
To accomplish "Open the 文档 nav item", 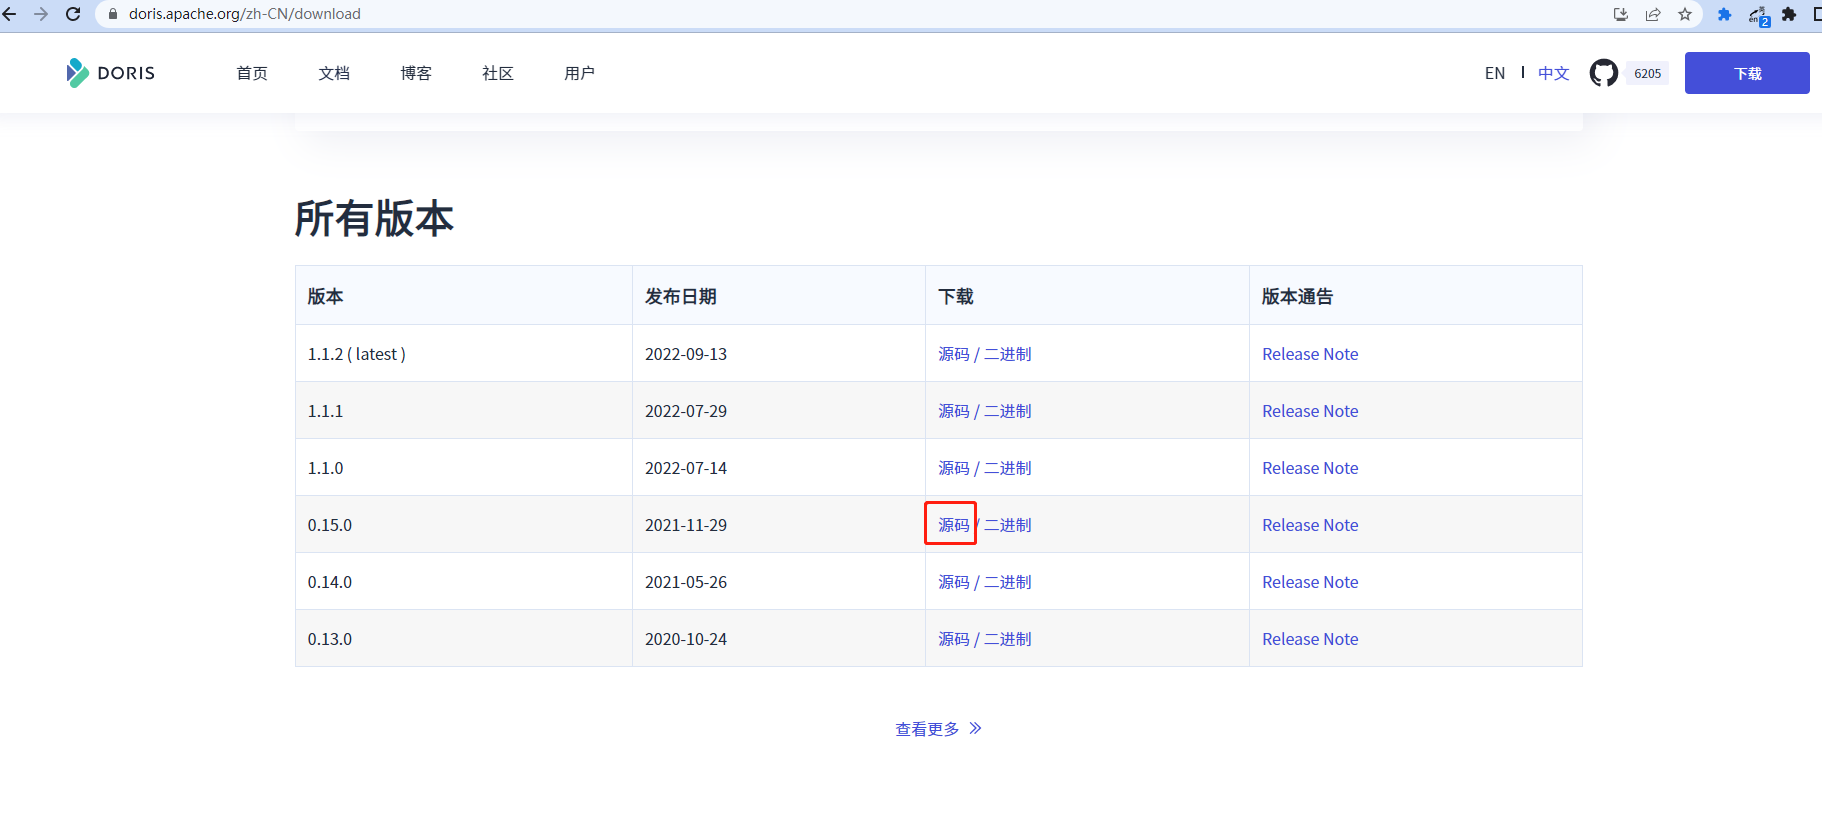I will [x=334, y=73].
